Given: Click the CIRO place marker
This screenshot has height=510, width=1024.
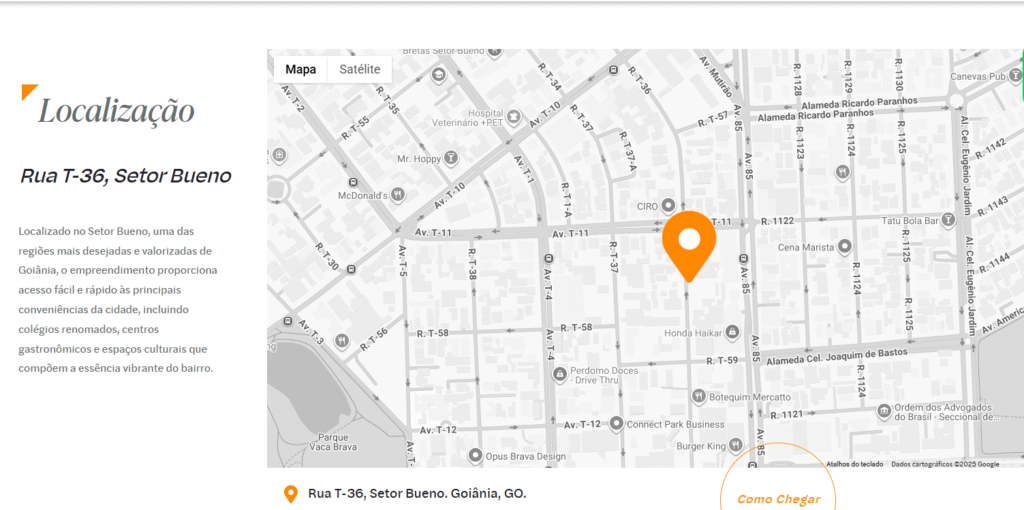Looking at the screenshot, I should pos(667,206).
